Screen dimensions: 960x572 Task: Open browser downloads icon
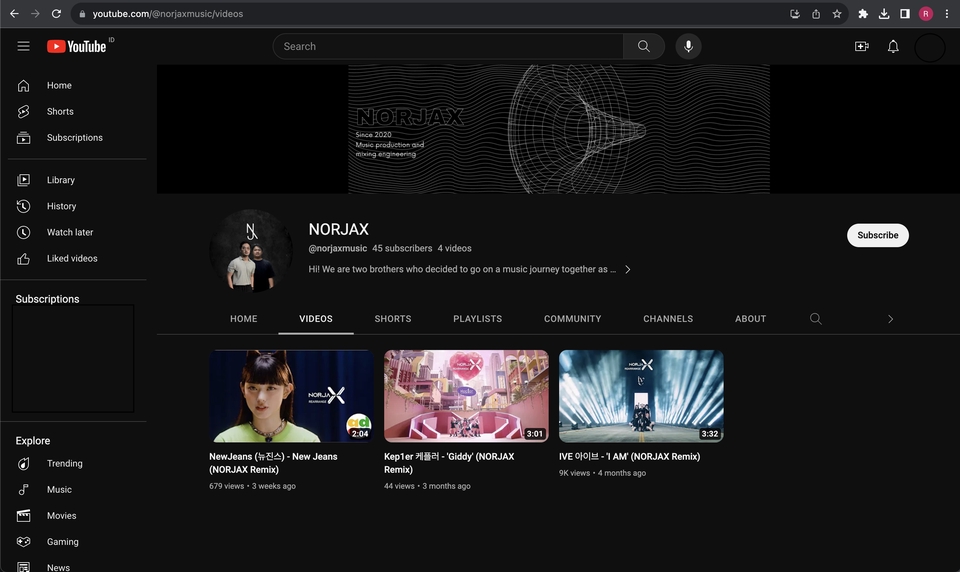pyautogui.click(x=883, y=13)
